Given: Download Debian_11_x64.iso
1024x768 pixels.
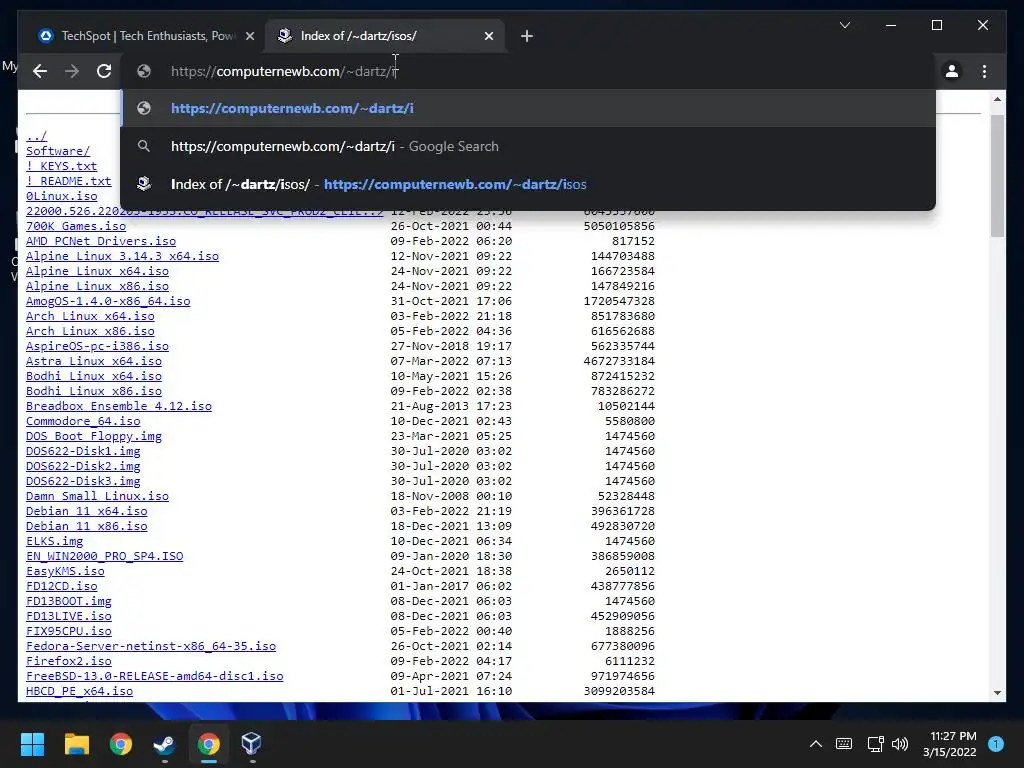Looking at the screenshot, I should [x=86, y=511].
